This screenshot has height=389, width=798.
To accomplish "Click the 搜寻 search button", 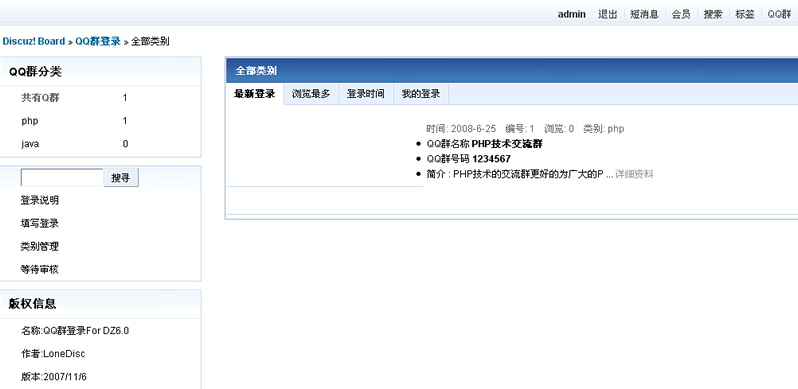I will click(121, 178).
